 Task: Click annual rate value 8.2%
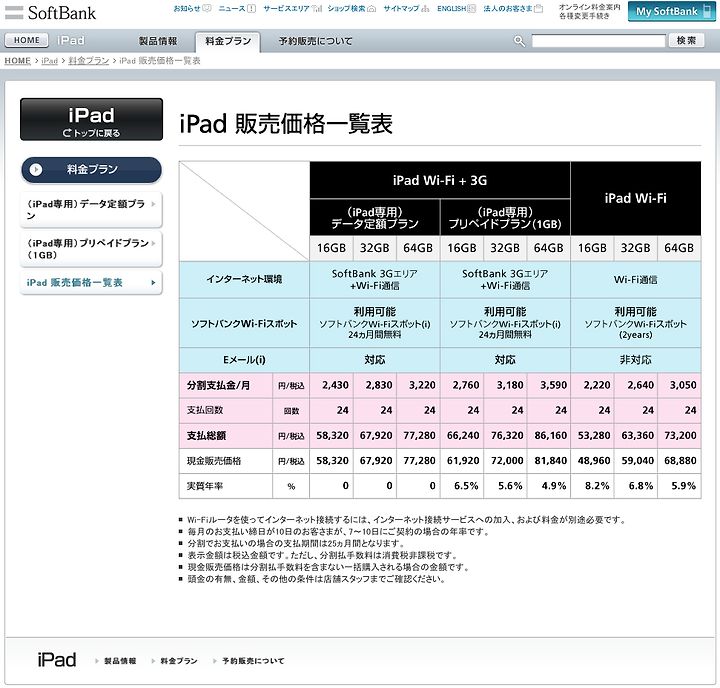click(x=597, y=486)
